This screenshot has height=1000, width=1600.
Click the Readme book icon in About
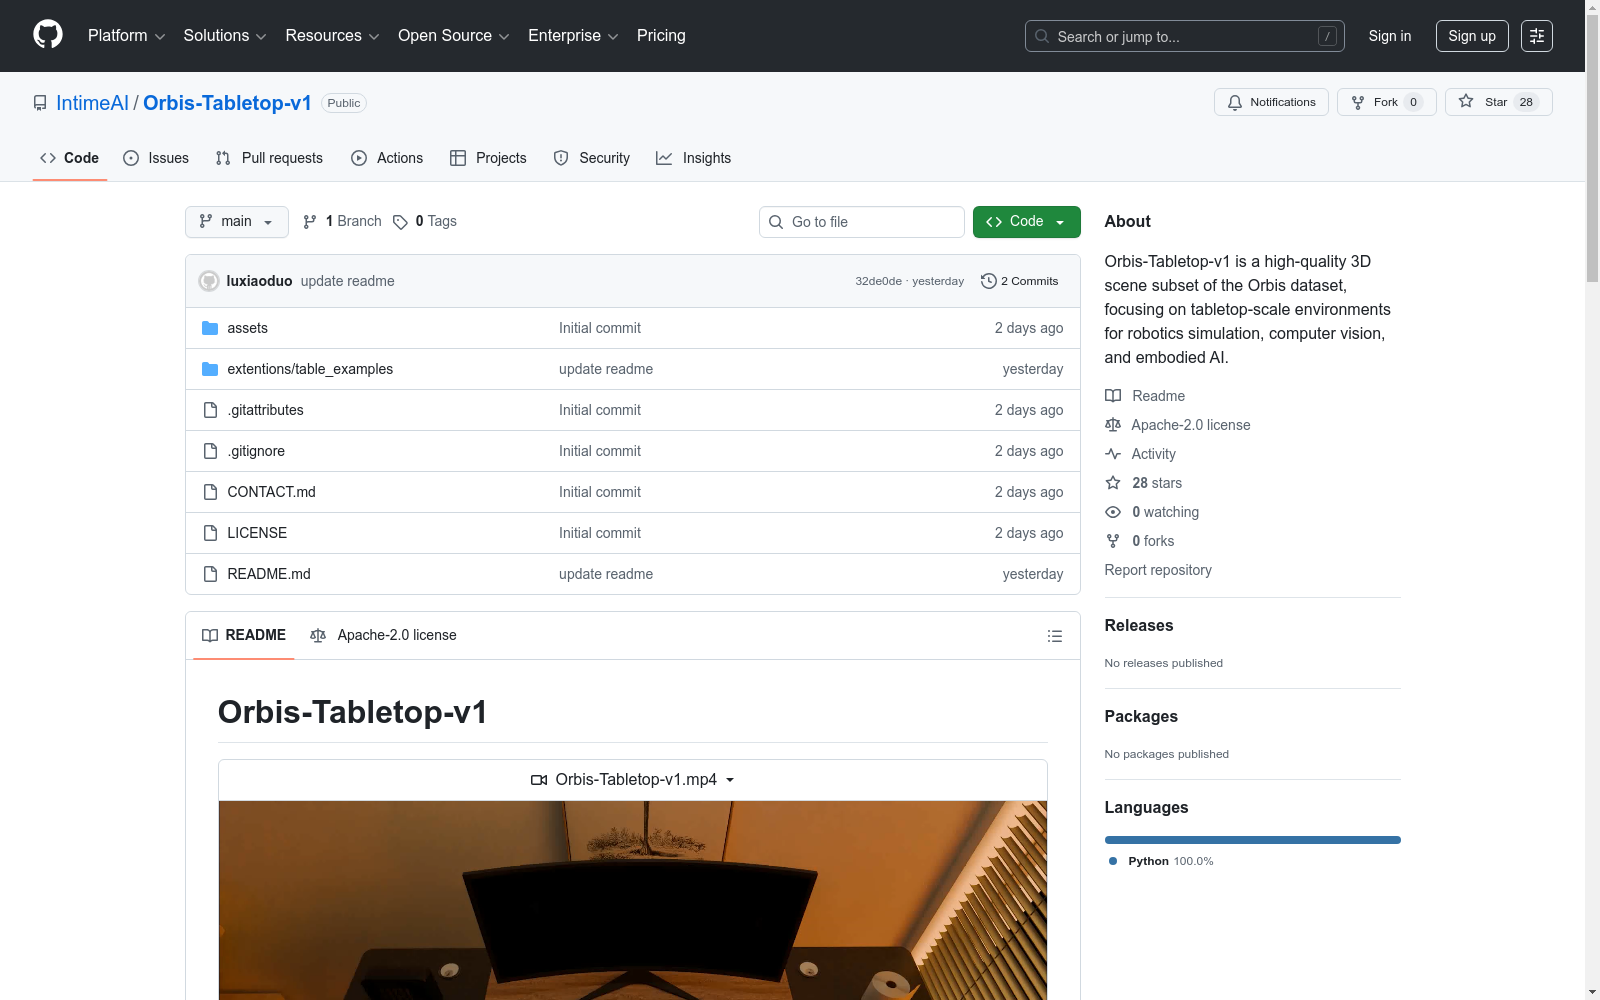pyautogui.click(x=1113, y=396)
